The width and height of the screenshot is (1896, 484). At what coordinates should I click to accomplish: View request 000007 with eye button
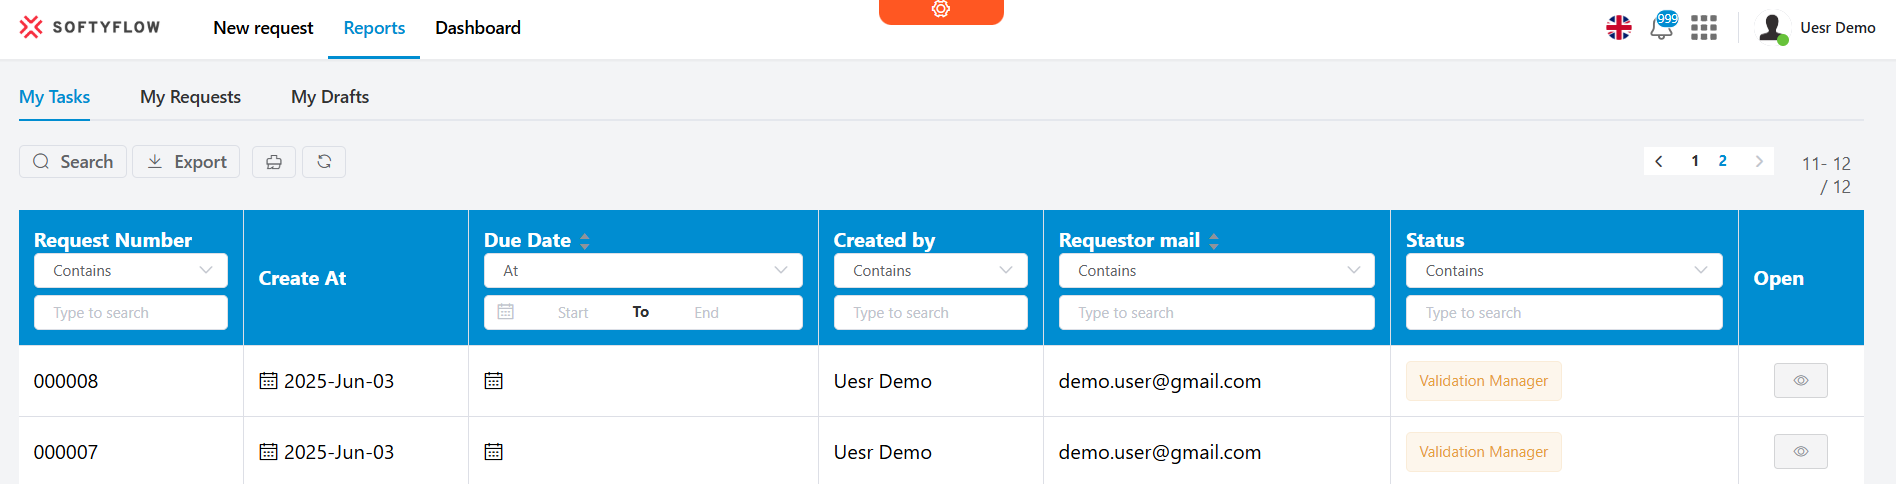1800,452
